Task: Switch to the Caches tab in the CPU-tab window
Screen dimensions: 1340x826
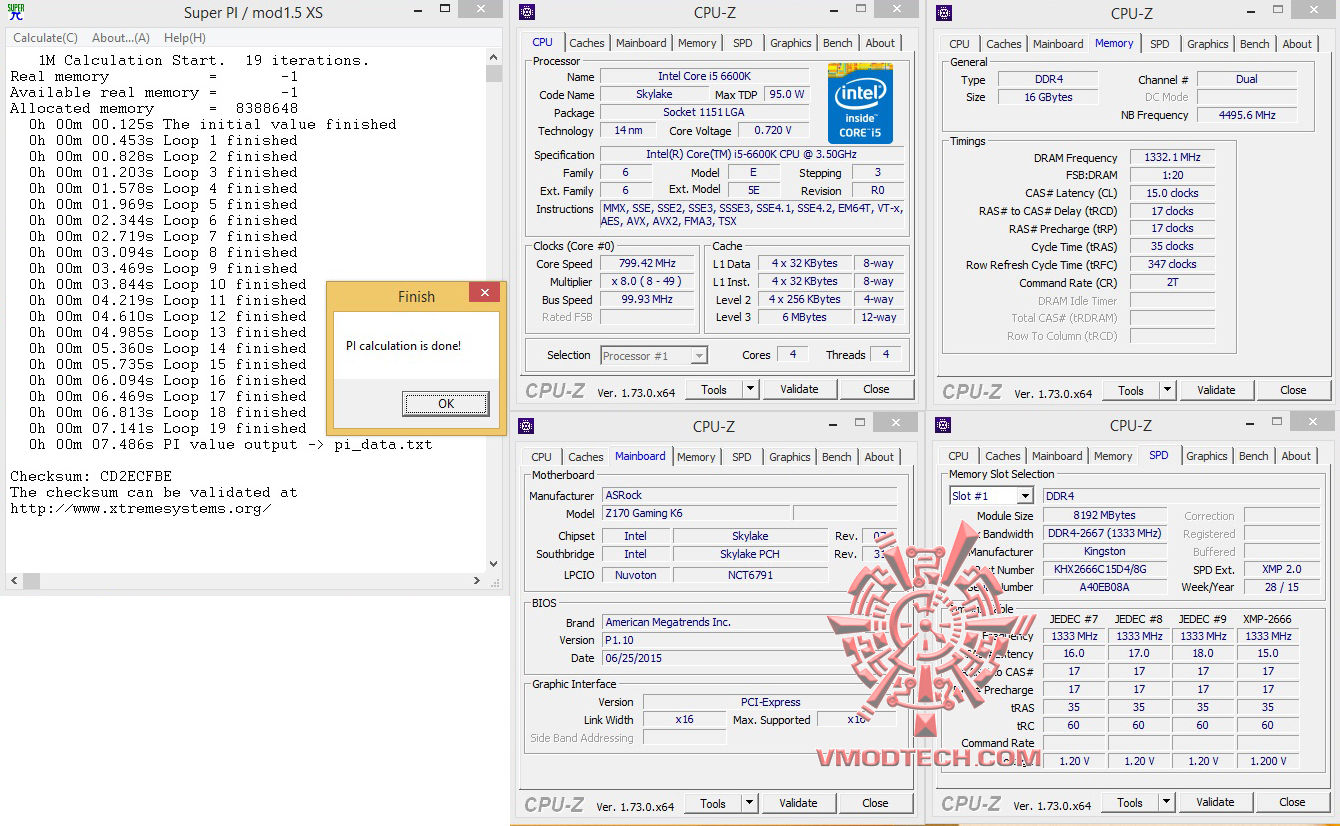Action: click(x=587, y=43)
